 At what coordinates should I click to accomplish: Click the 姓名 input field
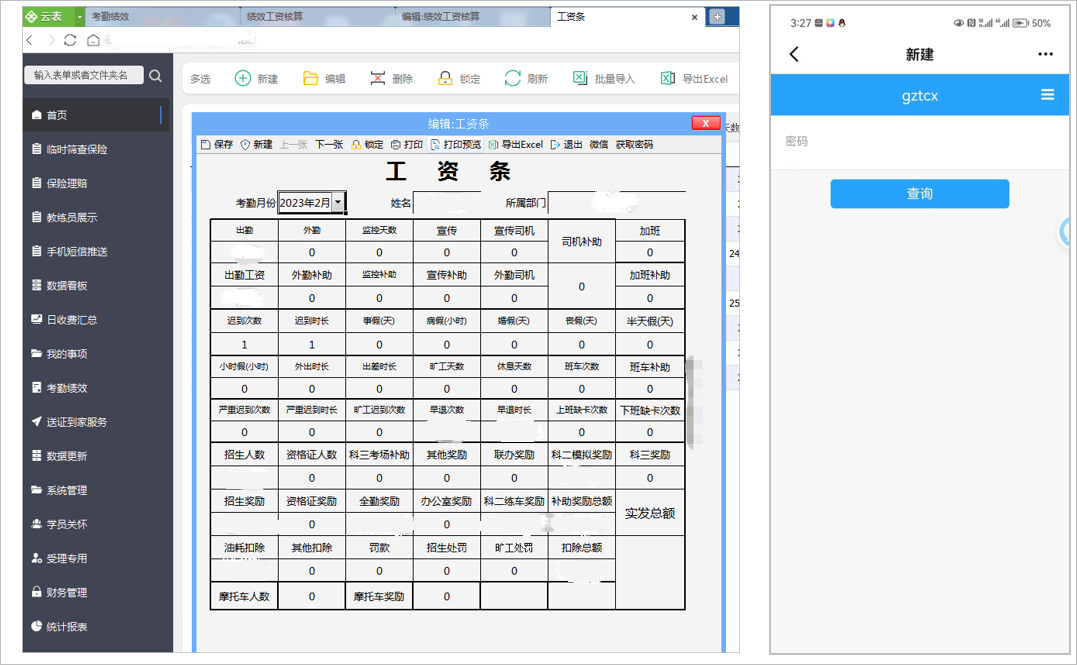point(446,203)
